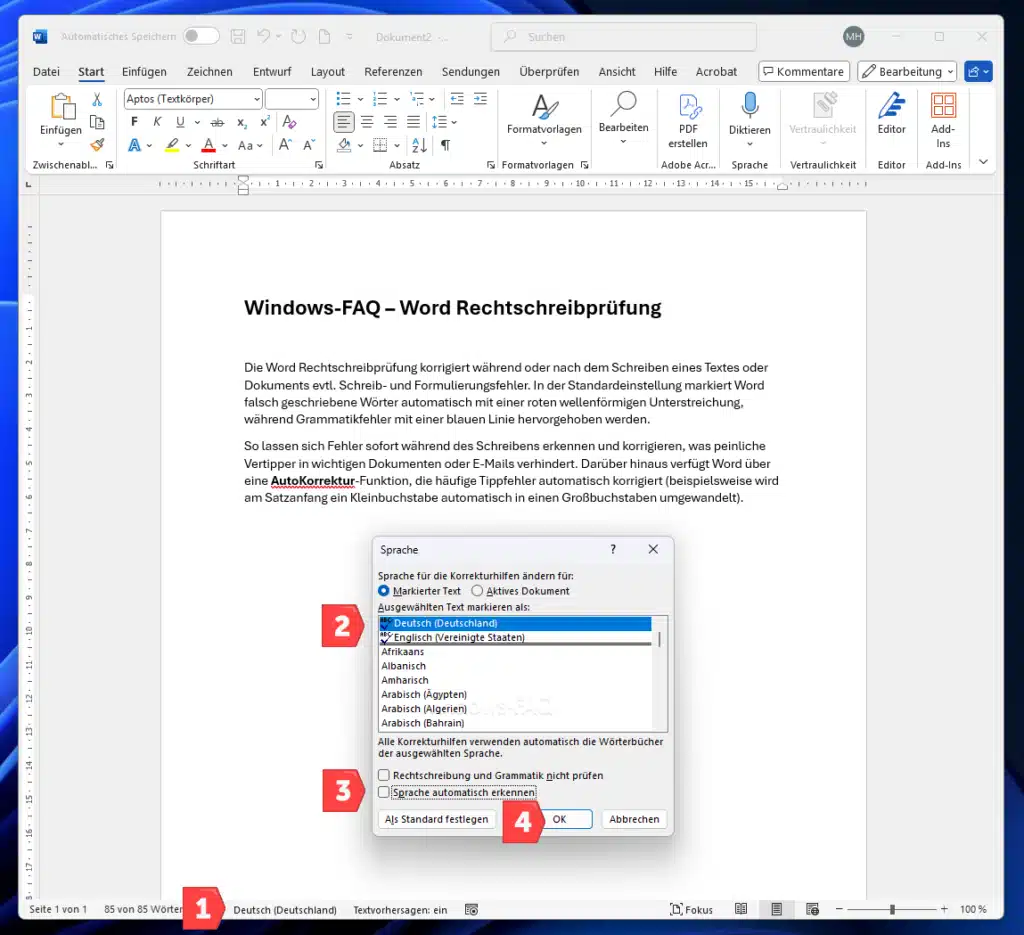Clear all formatting from text
The image size is (1024, 935).
pos(289,121)
